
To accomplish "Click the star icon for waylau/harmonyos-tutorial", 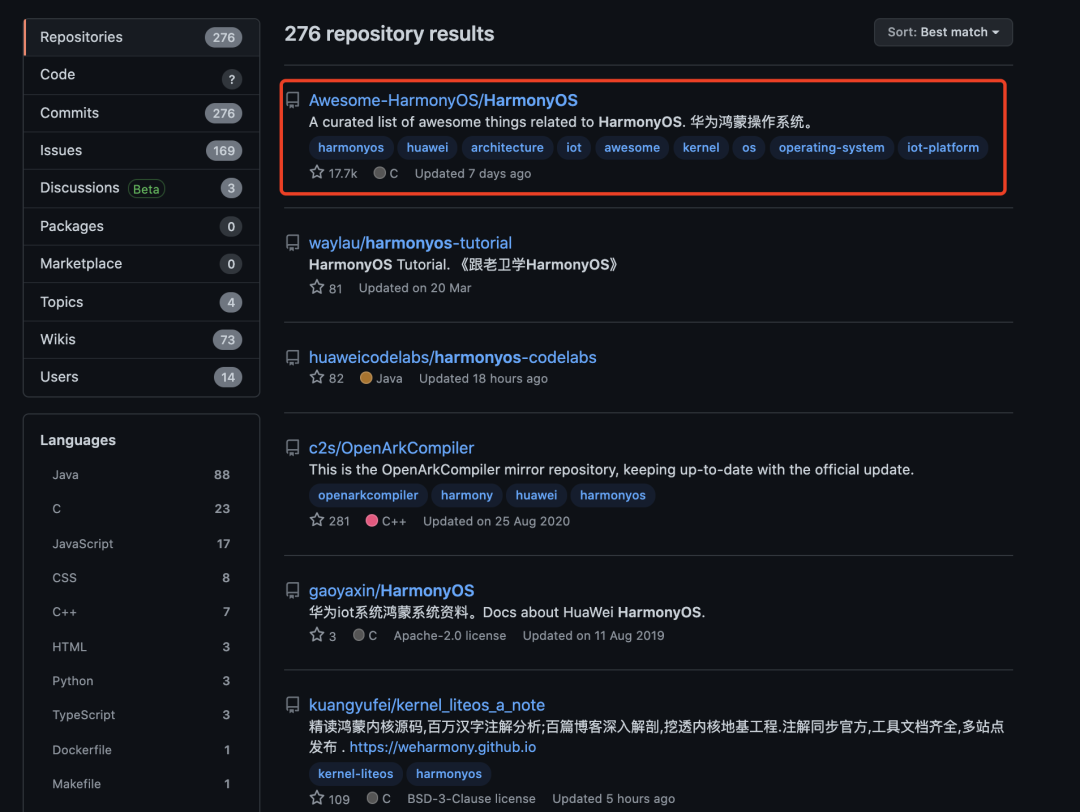I will (x=317, y=287).
